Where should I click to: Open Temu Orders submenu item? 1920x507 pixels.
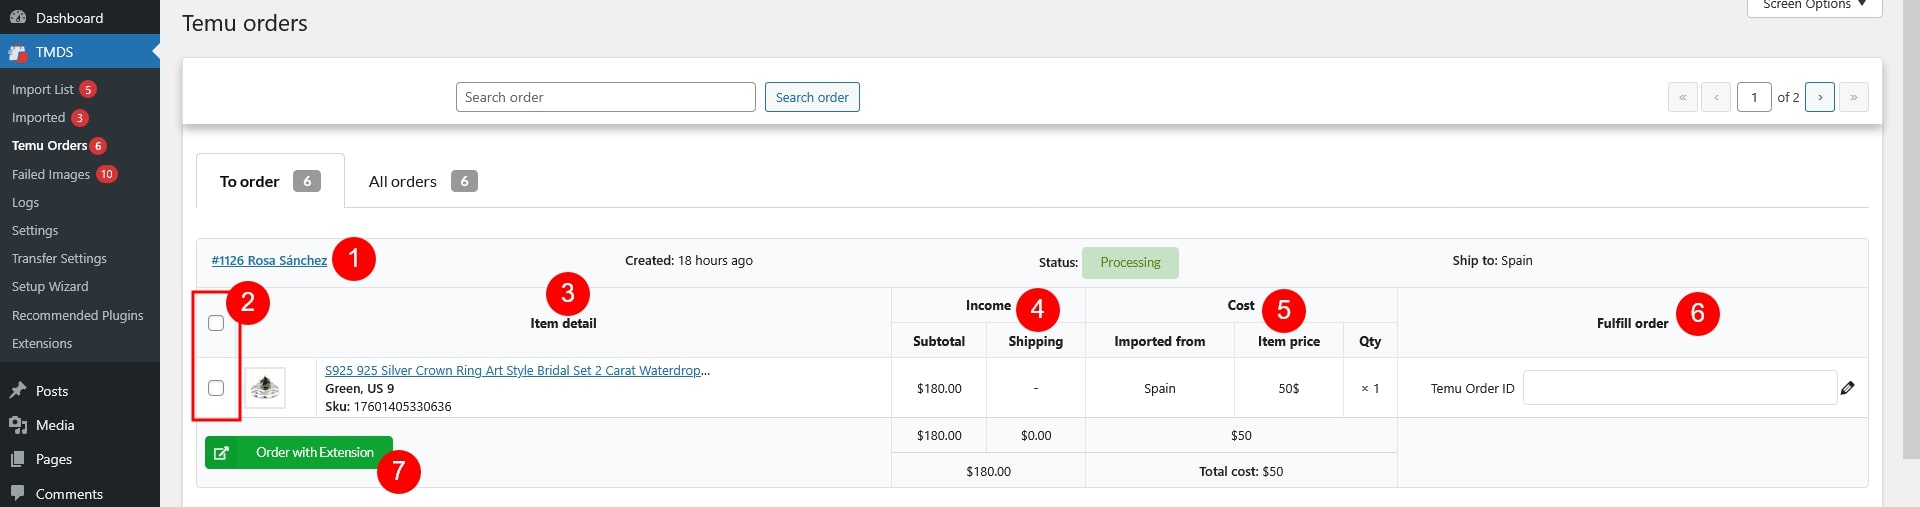(49, 145)
